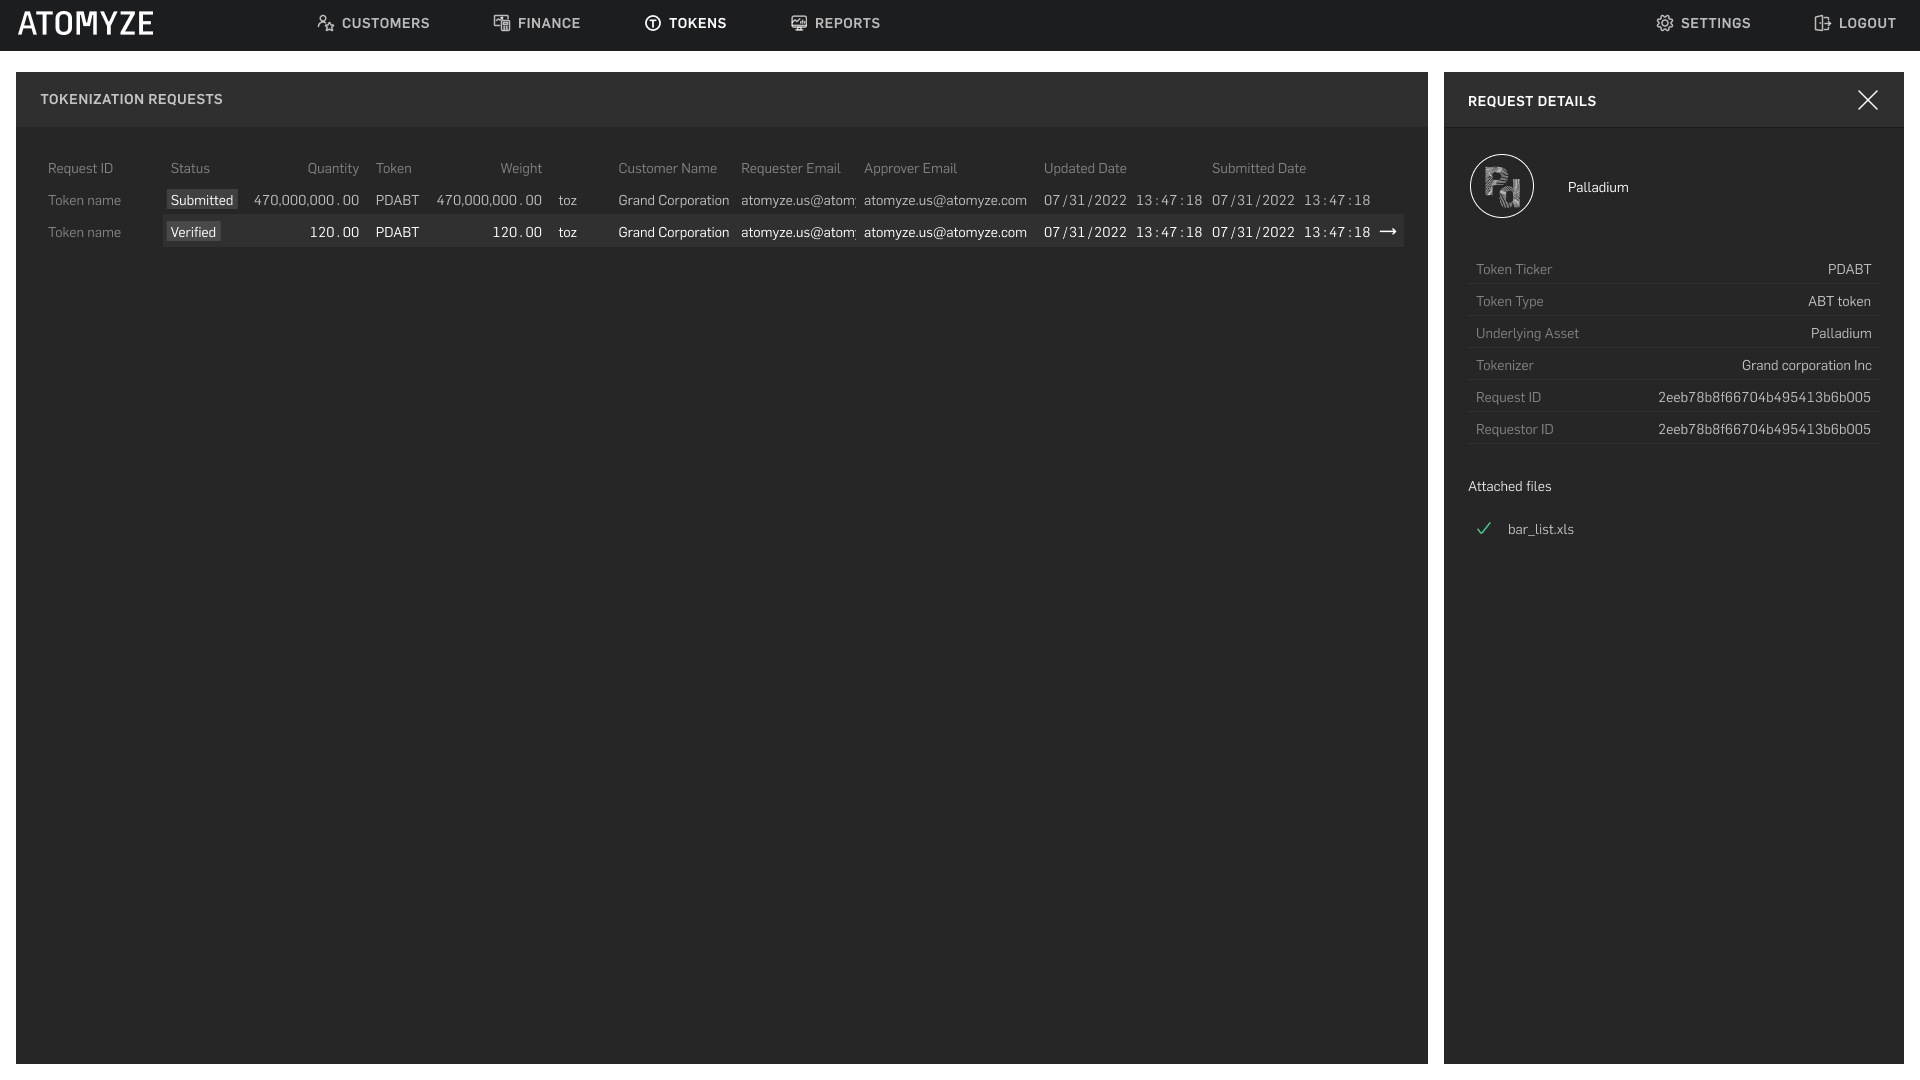Go to the Reports section
The width and height of the screenshot is (1920, 1080).
click(x=846, y=23)
